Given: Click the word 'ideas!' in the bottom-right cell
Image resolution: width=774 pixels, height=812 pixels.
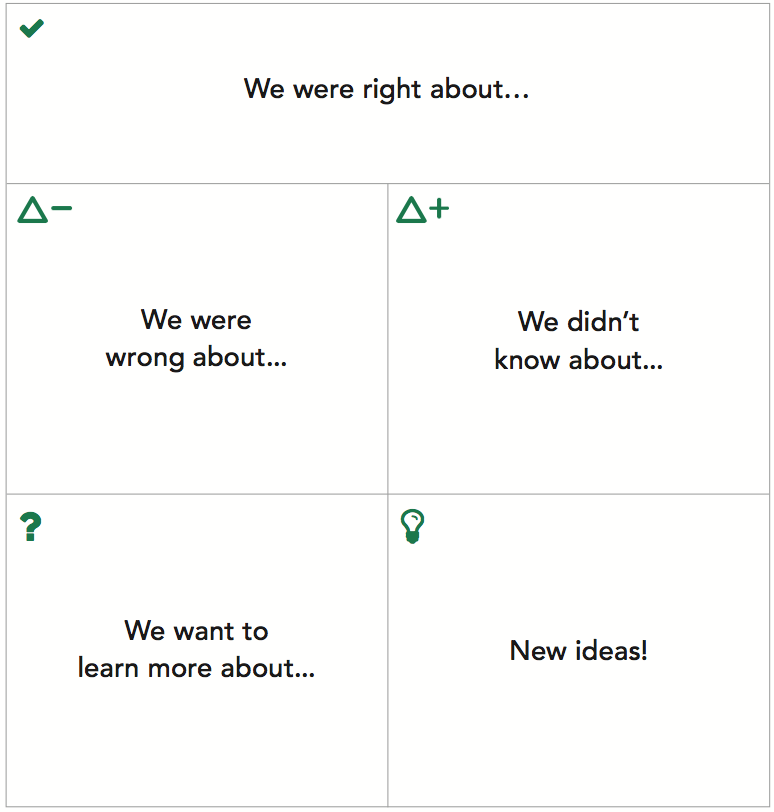Looking at the screenshot, I should click(x=611, y=650).
